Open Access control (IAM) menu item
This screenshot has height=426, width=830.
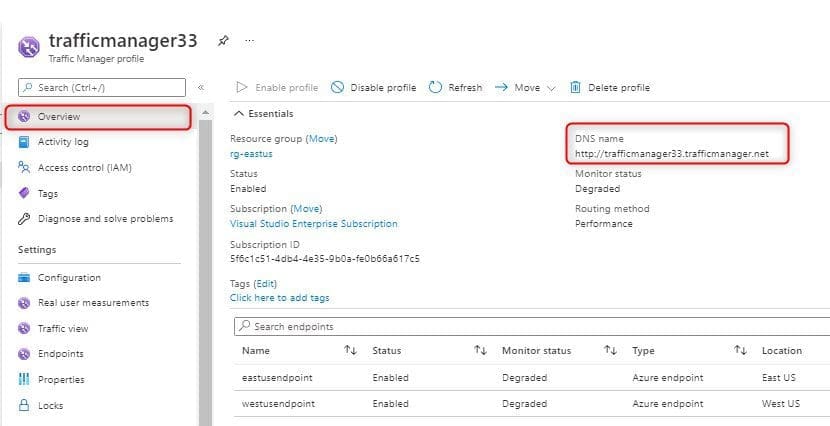point(85,168)
